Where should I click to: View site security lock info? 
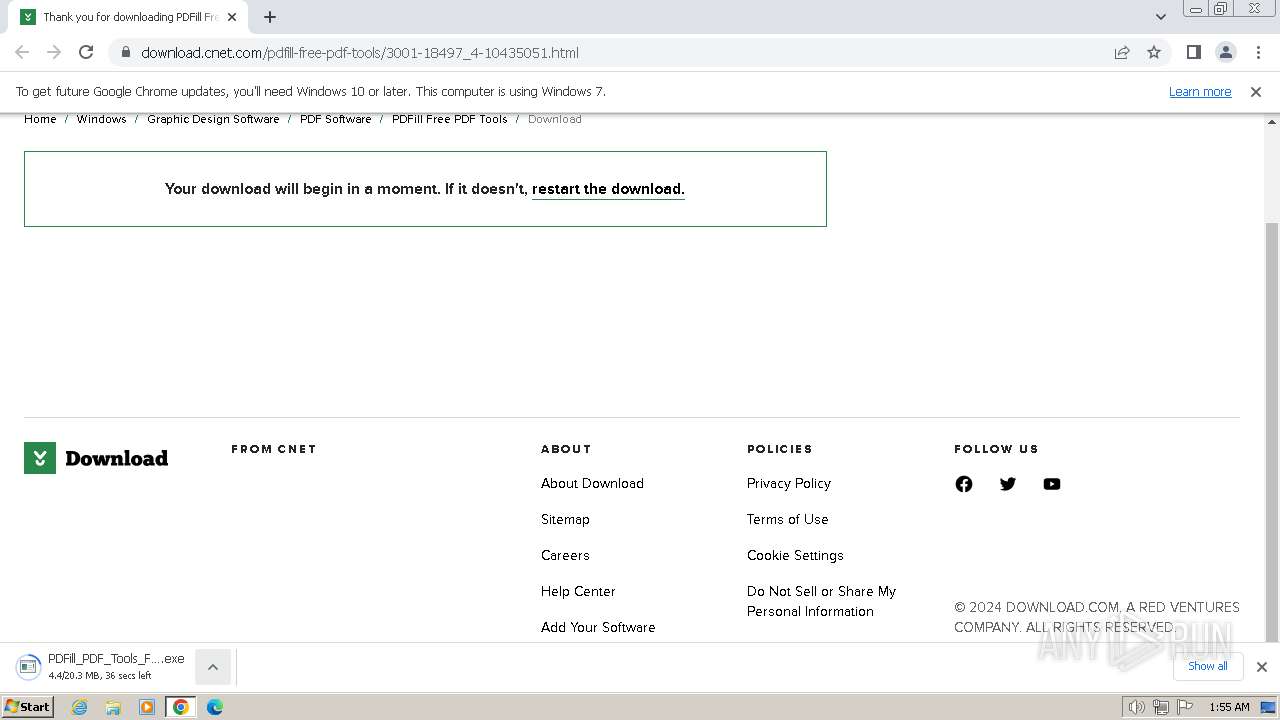click(x=126, y=52)
